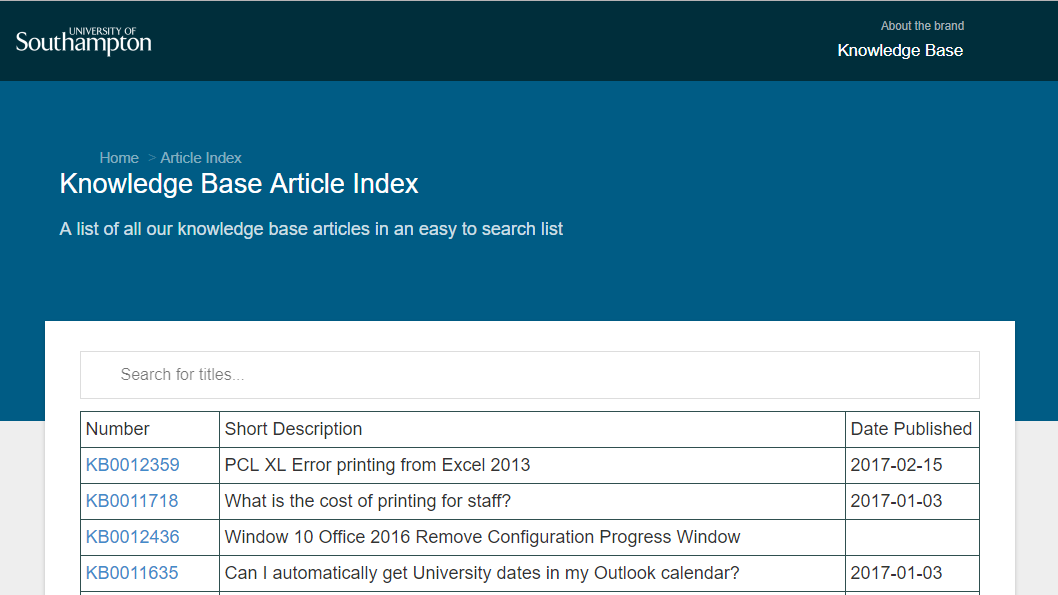Image resolution: width=1058 pixels, height=595 pixels.
Task: Click the Knowledge Base Article Index heading
Action: pos(239,184)
